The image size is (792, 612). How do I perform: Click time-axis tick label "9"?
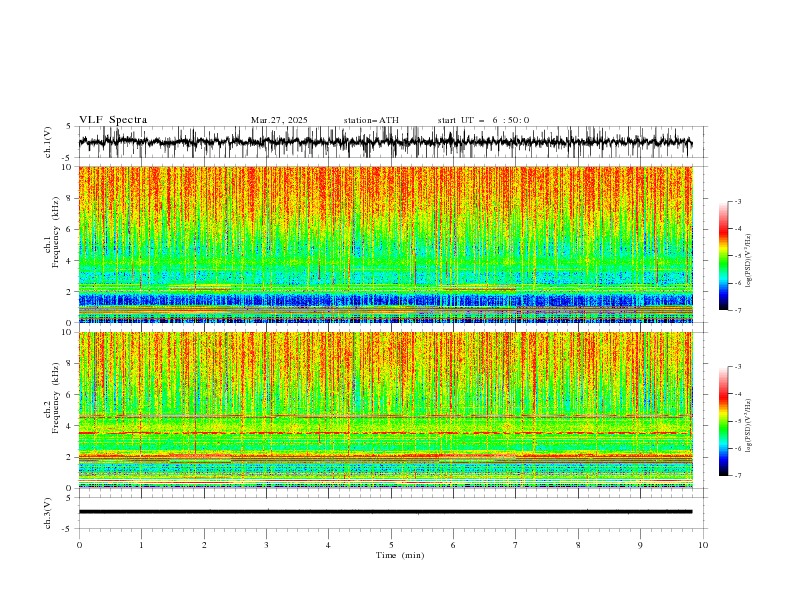click(640, 545)
